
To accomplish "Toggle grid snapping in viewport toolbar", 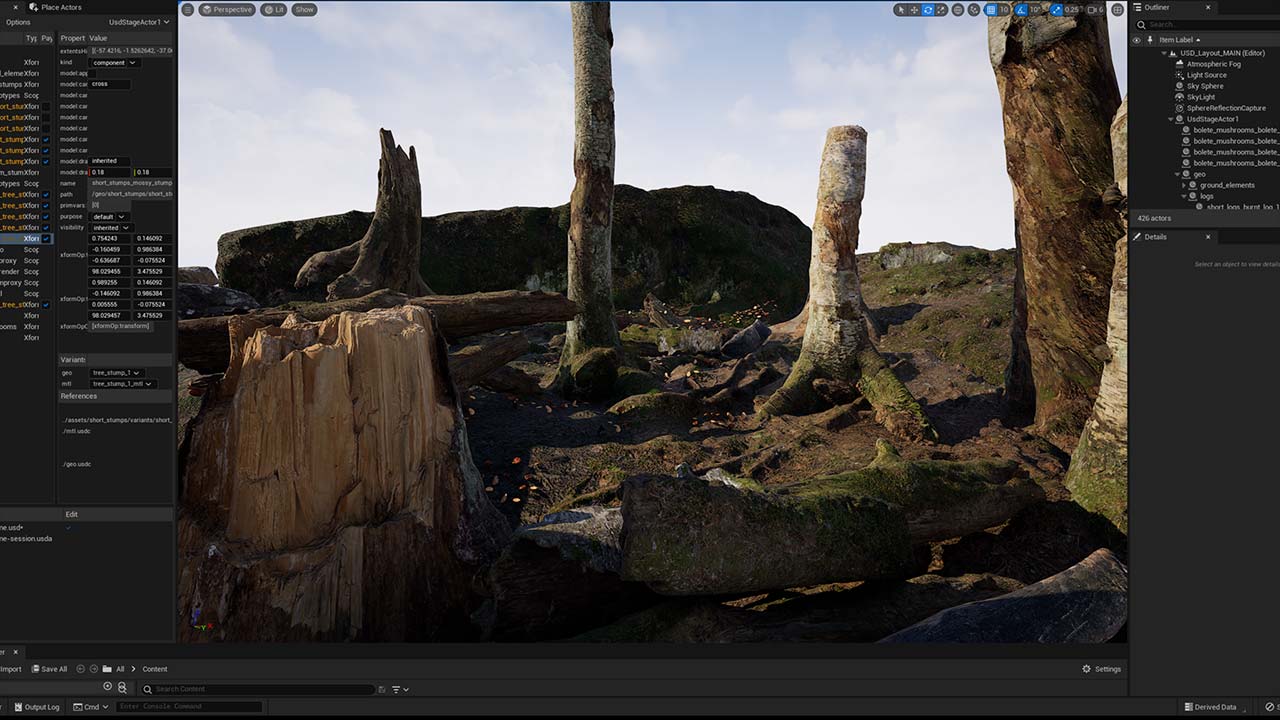I will 991,10.
